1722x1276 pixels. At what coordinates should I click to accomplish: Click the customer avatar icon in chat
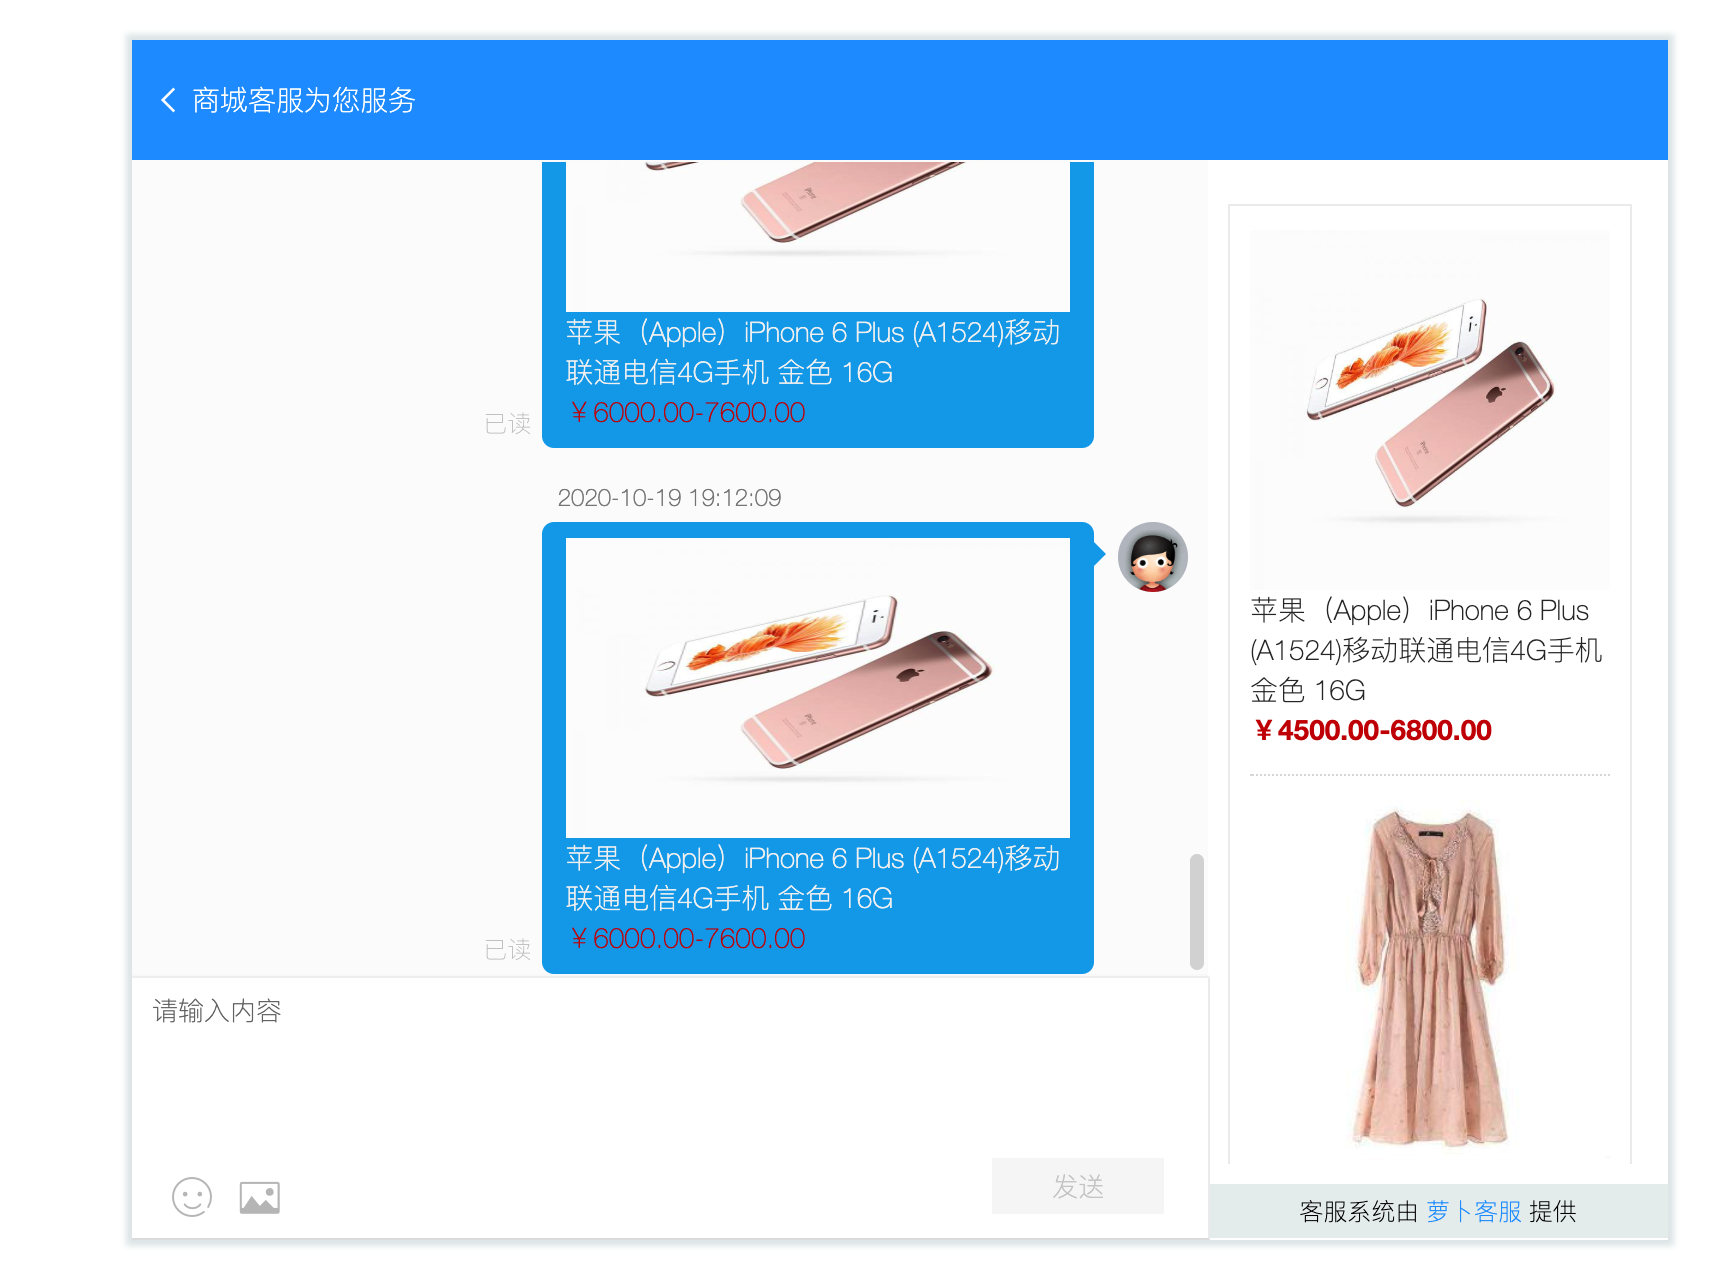[1152, 557]
